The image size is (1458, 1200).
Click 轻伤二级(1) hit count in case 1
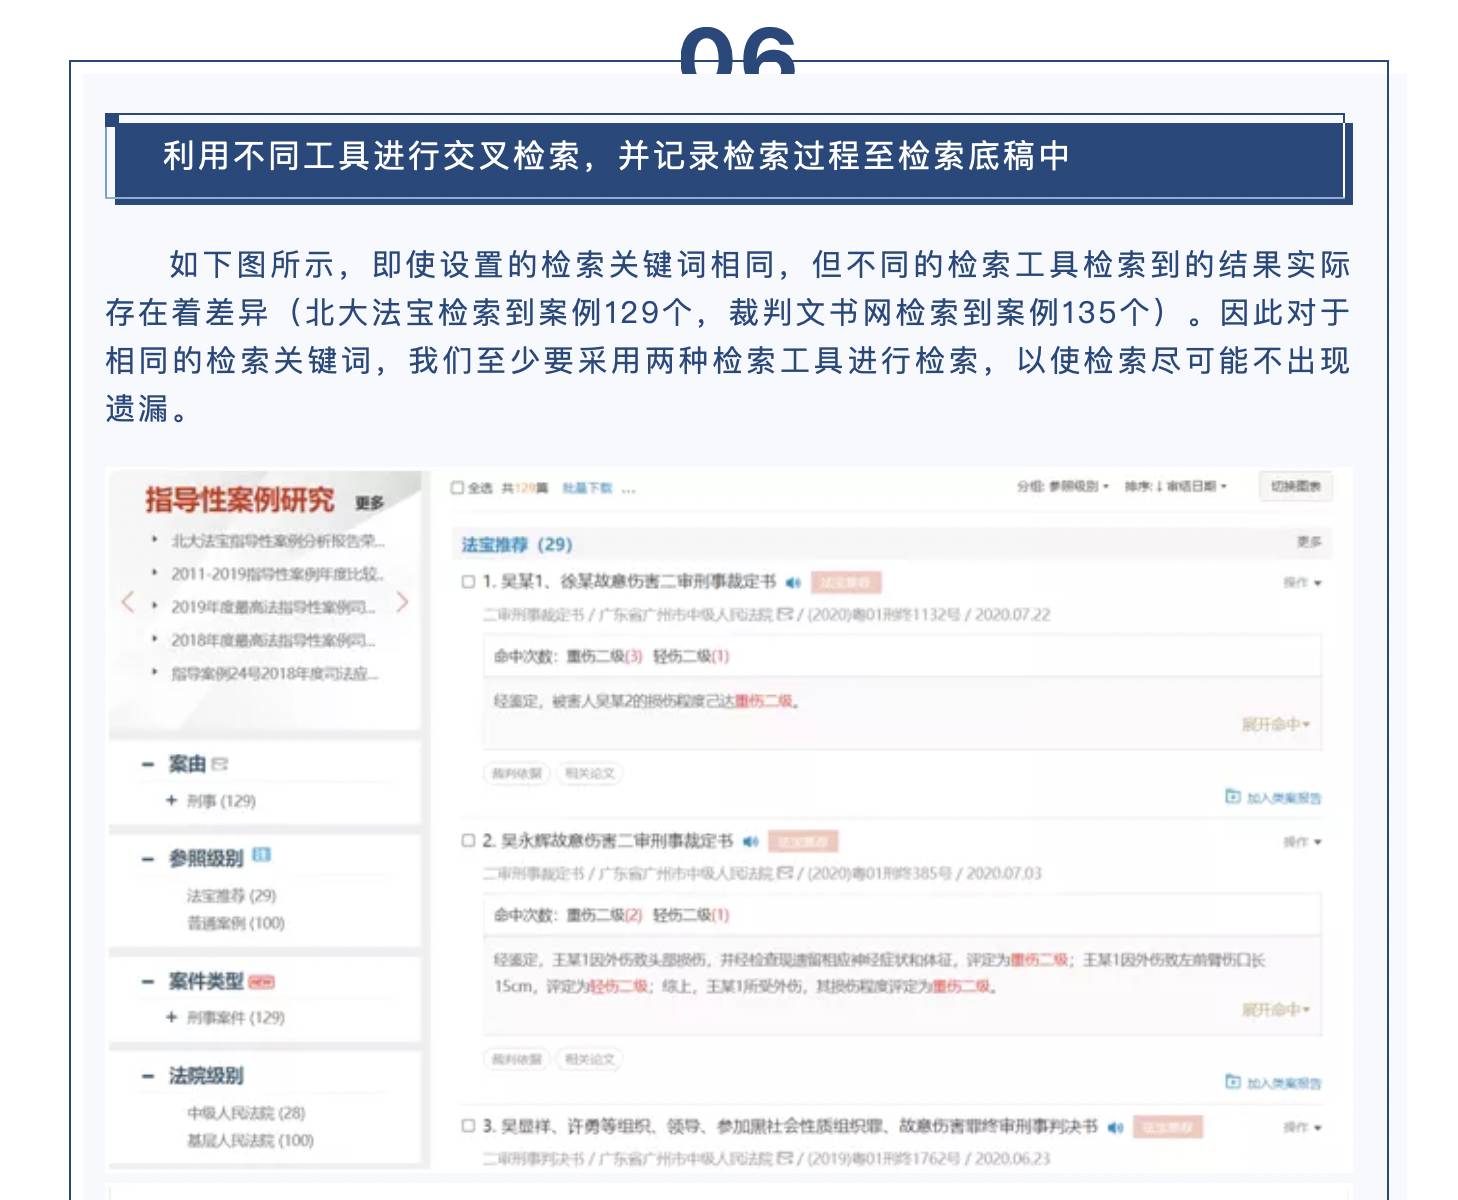coord(691,656)
